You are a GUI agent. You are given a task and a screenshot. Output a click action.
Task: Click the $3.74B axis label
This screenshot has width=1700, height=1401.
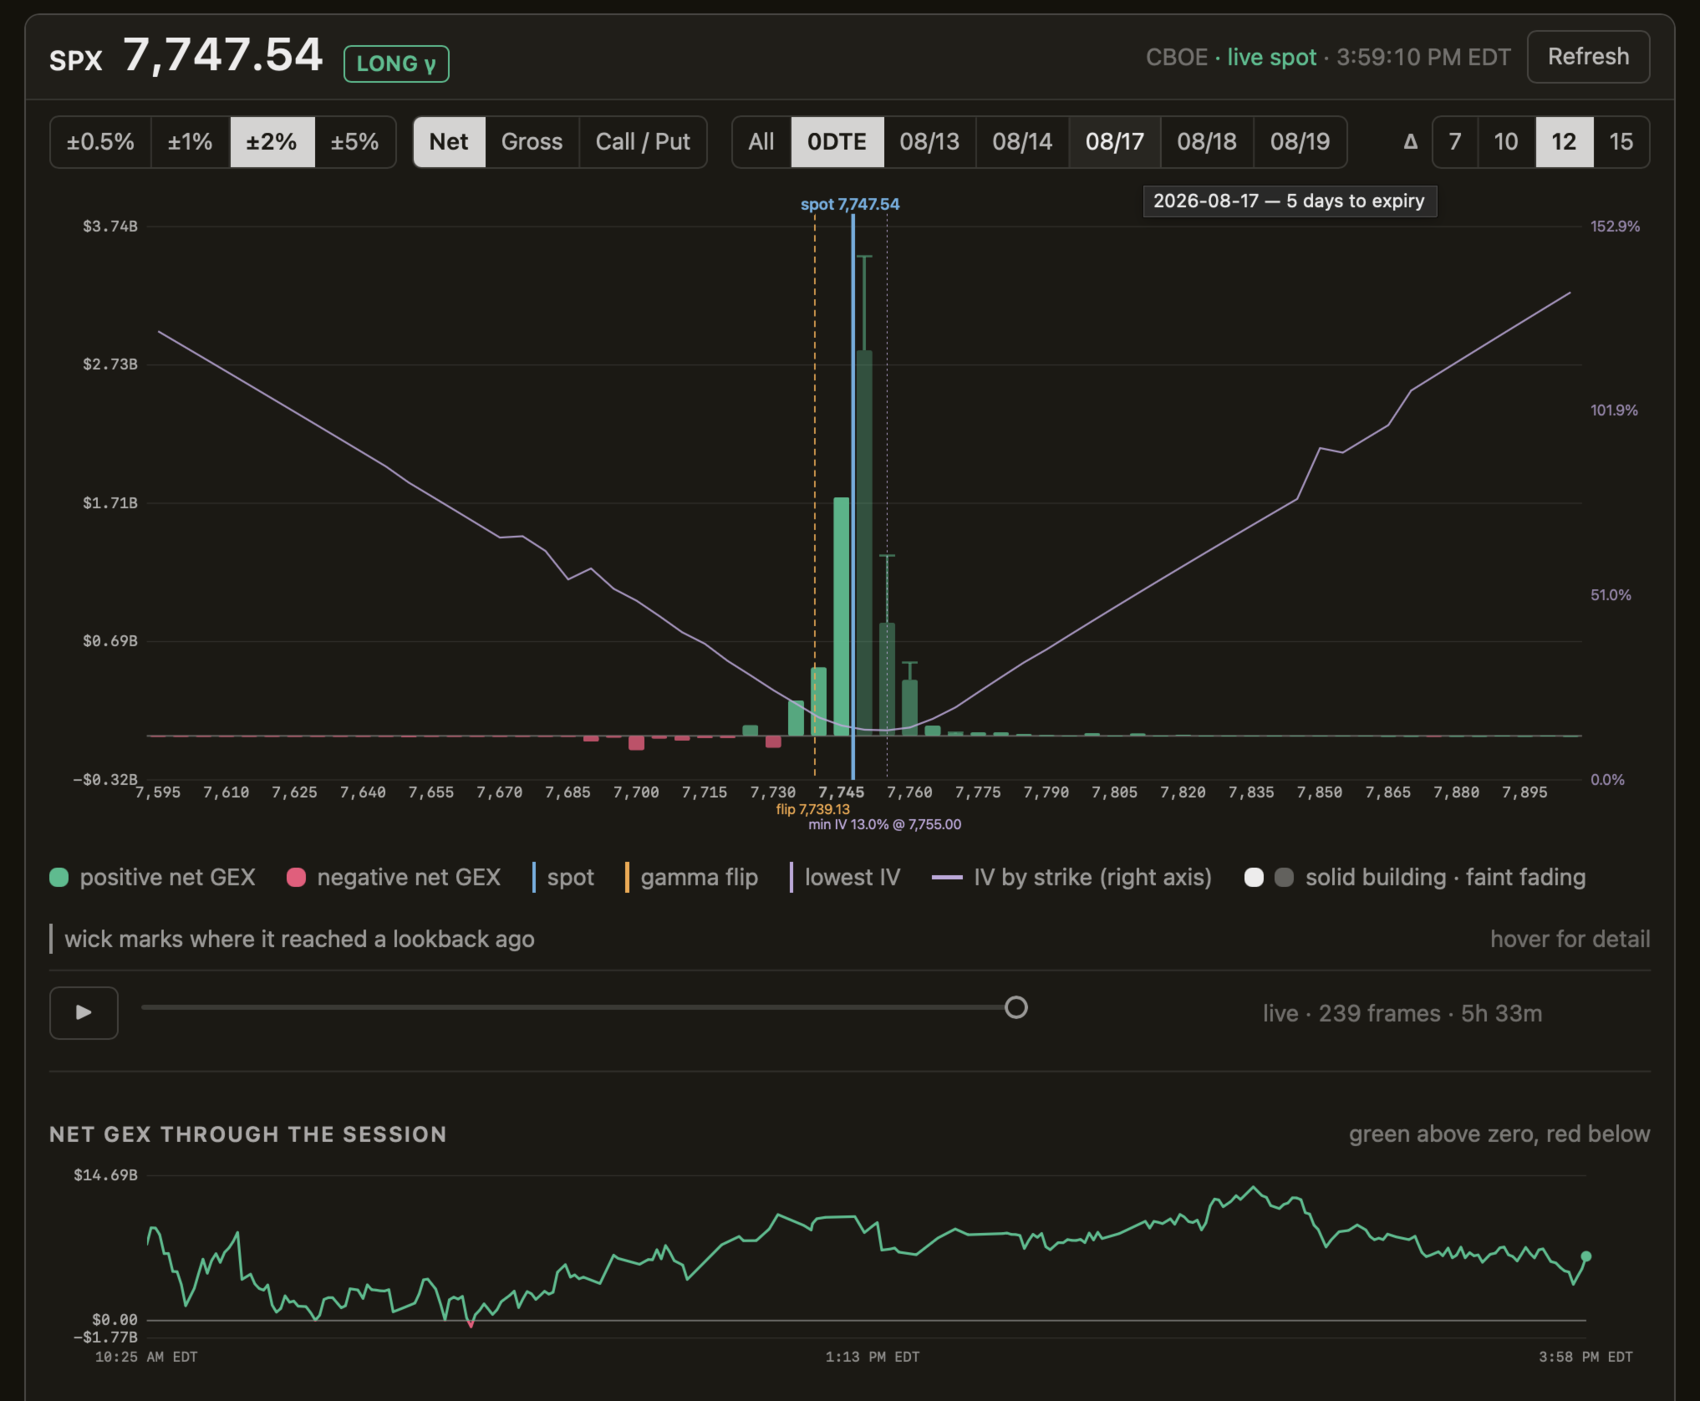110,227
